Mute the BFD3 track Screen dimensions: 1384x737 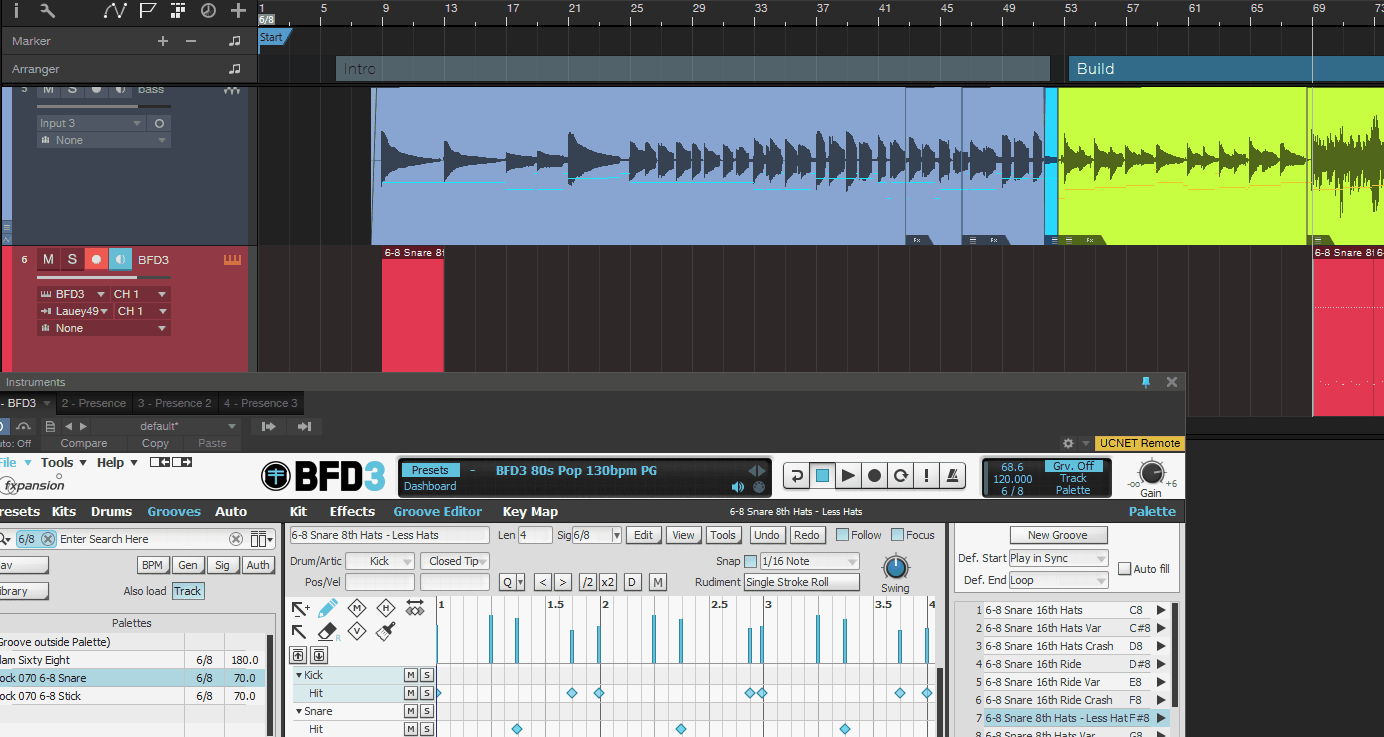click(x=48, y=259)
